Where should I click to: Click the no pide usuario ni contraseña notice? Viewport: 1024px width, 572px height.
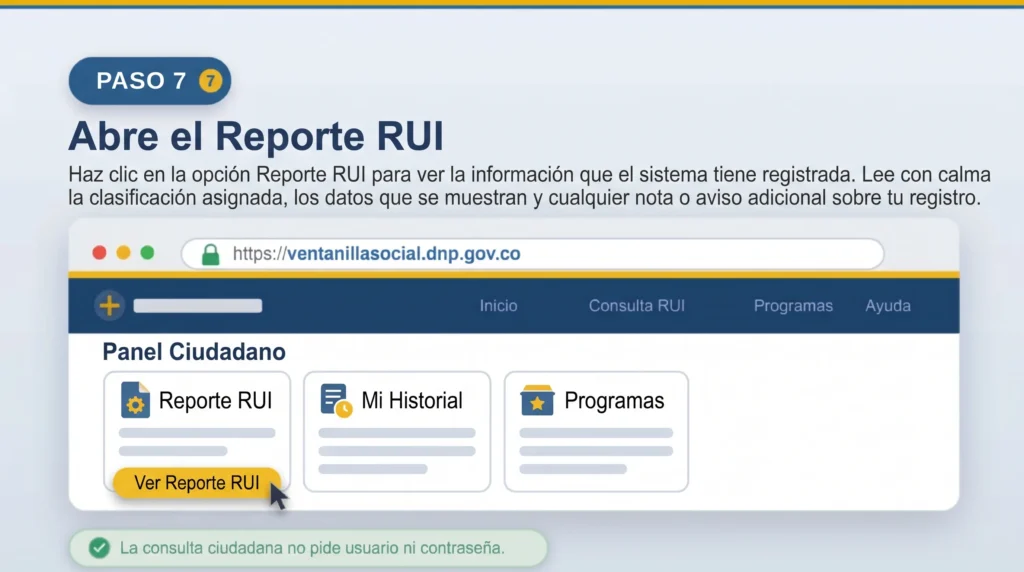pos(308,548)
